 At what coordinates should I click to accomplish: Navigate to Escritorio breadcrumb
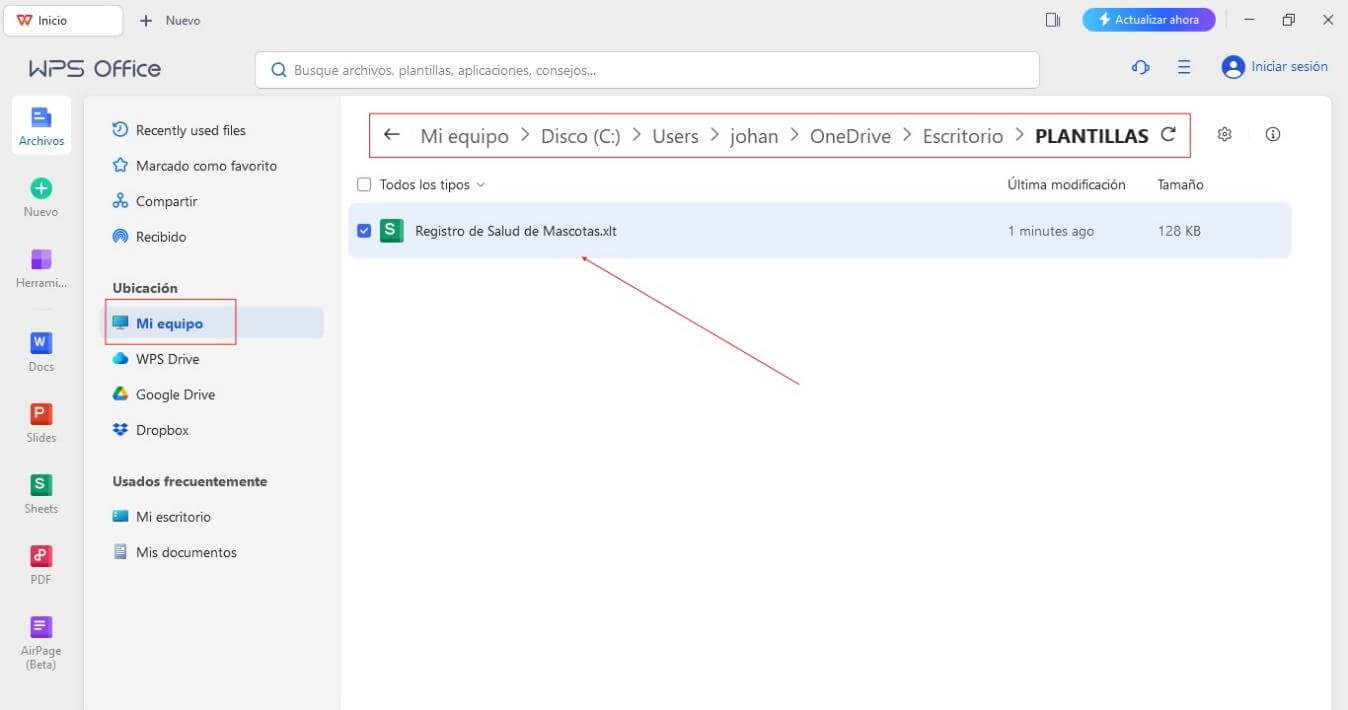963,136
